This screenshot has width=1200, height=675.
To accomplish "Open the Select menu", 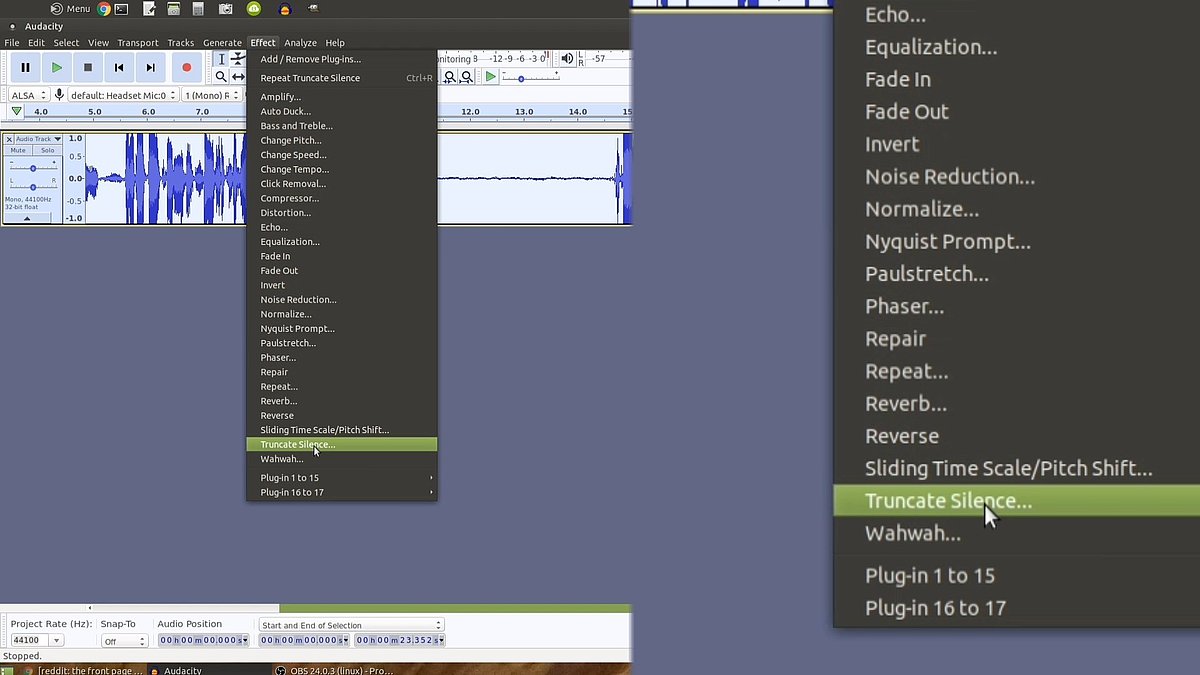I will click(66, 43).
